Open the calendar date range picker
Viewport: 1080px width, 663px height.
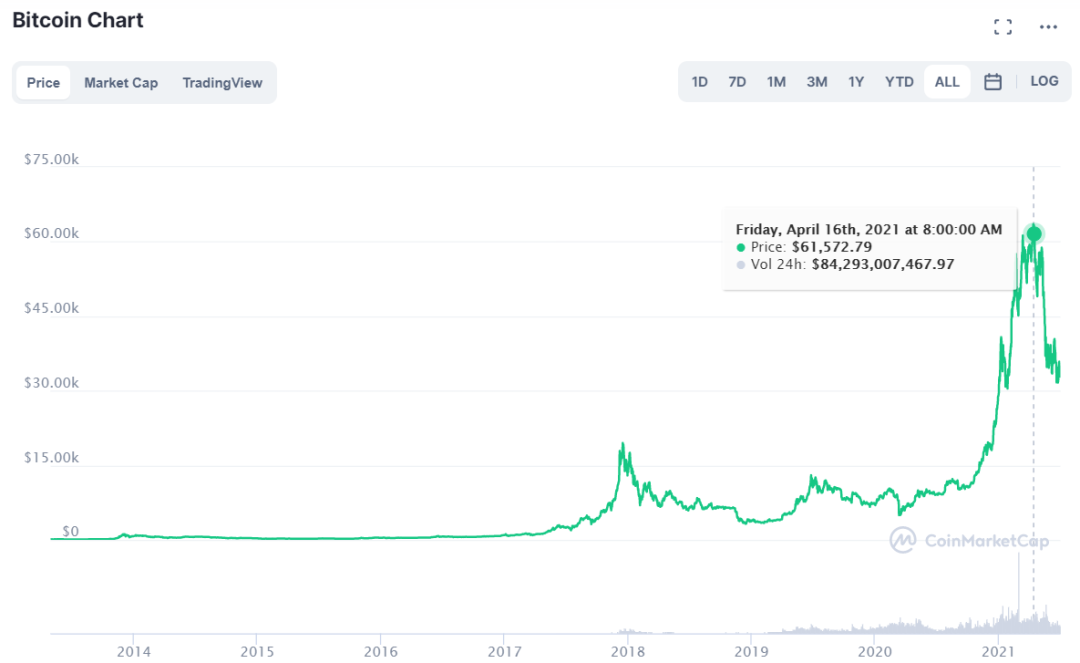(993, 82)
